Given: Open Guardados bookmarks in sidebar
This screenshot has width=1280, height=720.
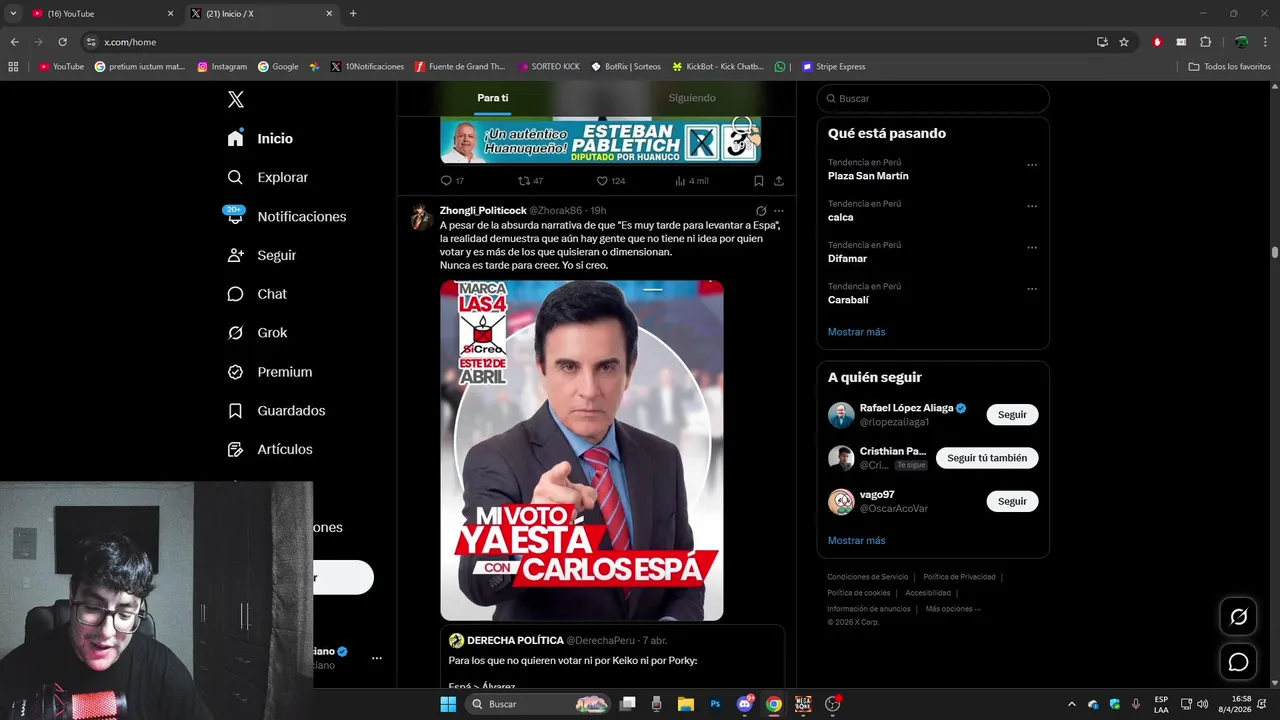Looking at the screenshot, I should tap(276, 411).
